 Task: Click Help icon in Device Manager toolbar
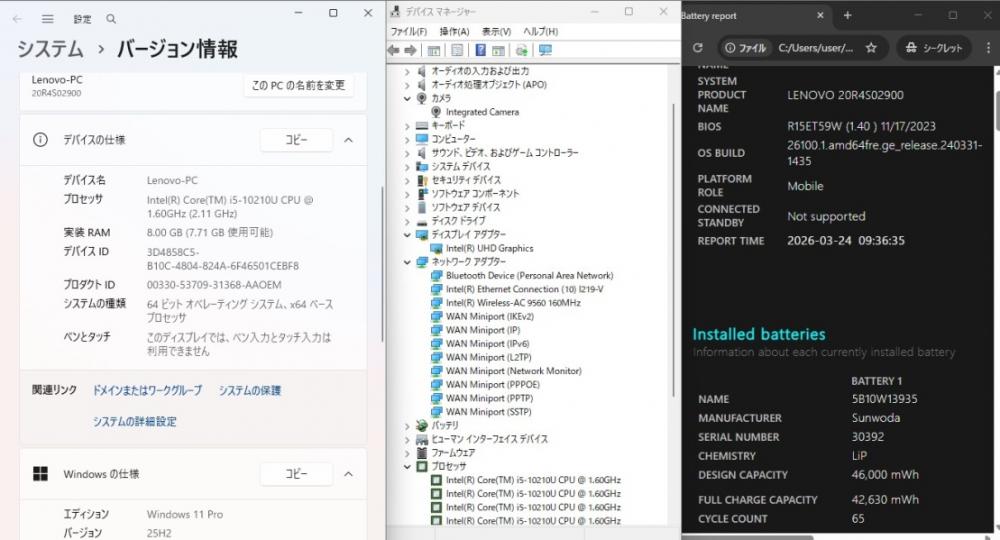pyautogui.click(x=480, y=50)
